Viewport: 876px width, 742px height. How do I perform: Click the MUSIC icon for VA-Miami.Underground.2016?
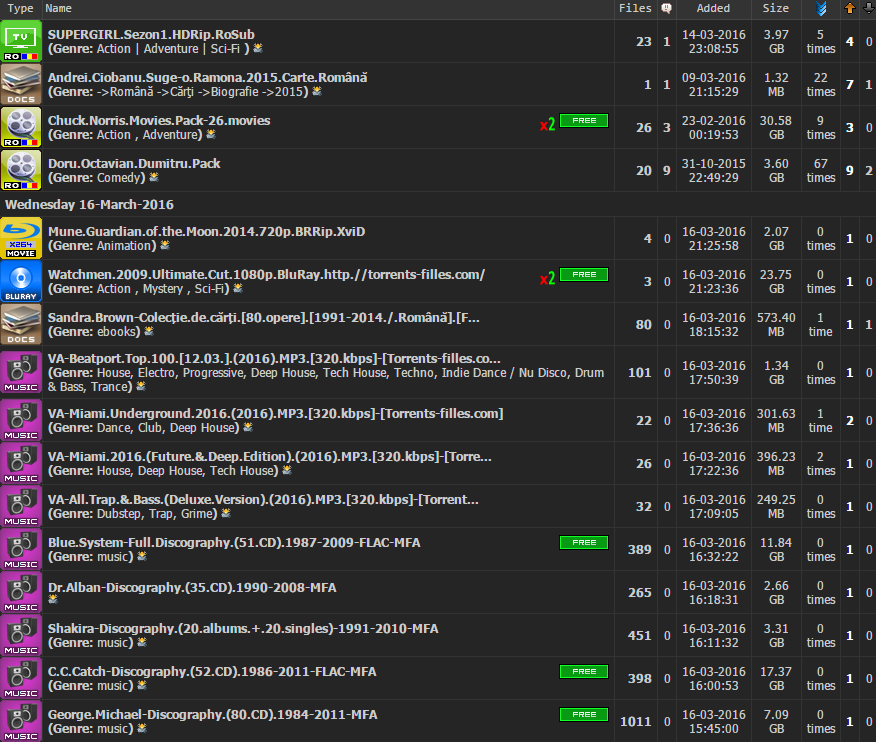coord(21,420)
